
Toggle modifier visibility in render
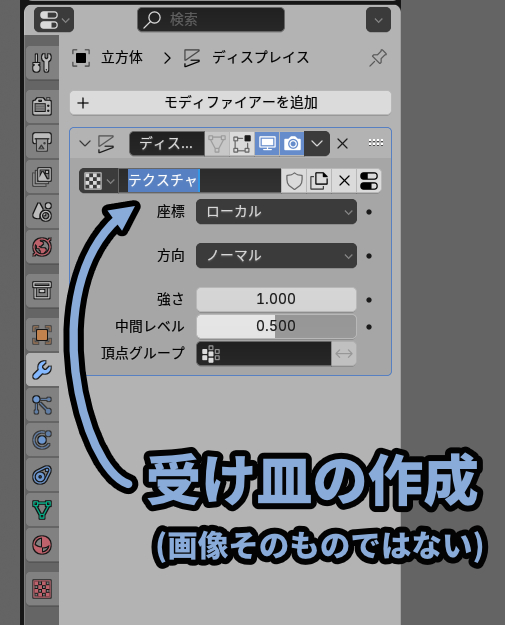pyautogui.click(x=292, y=143)
